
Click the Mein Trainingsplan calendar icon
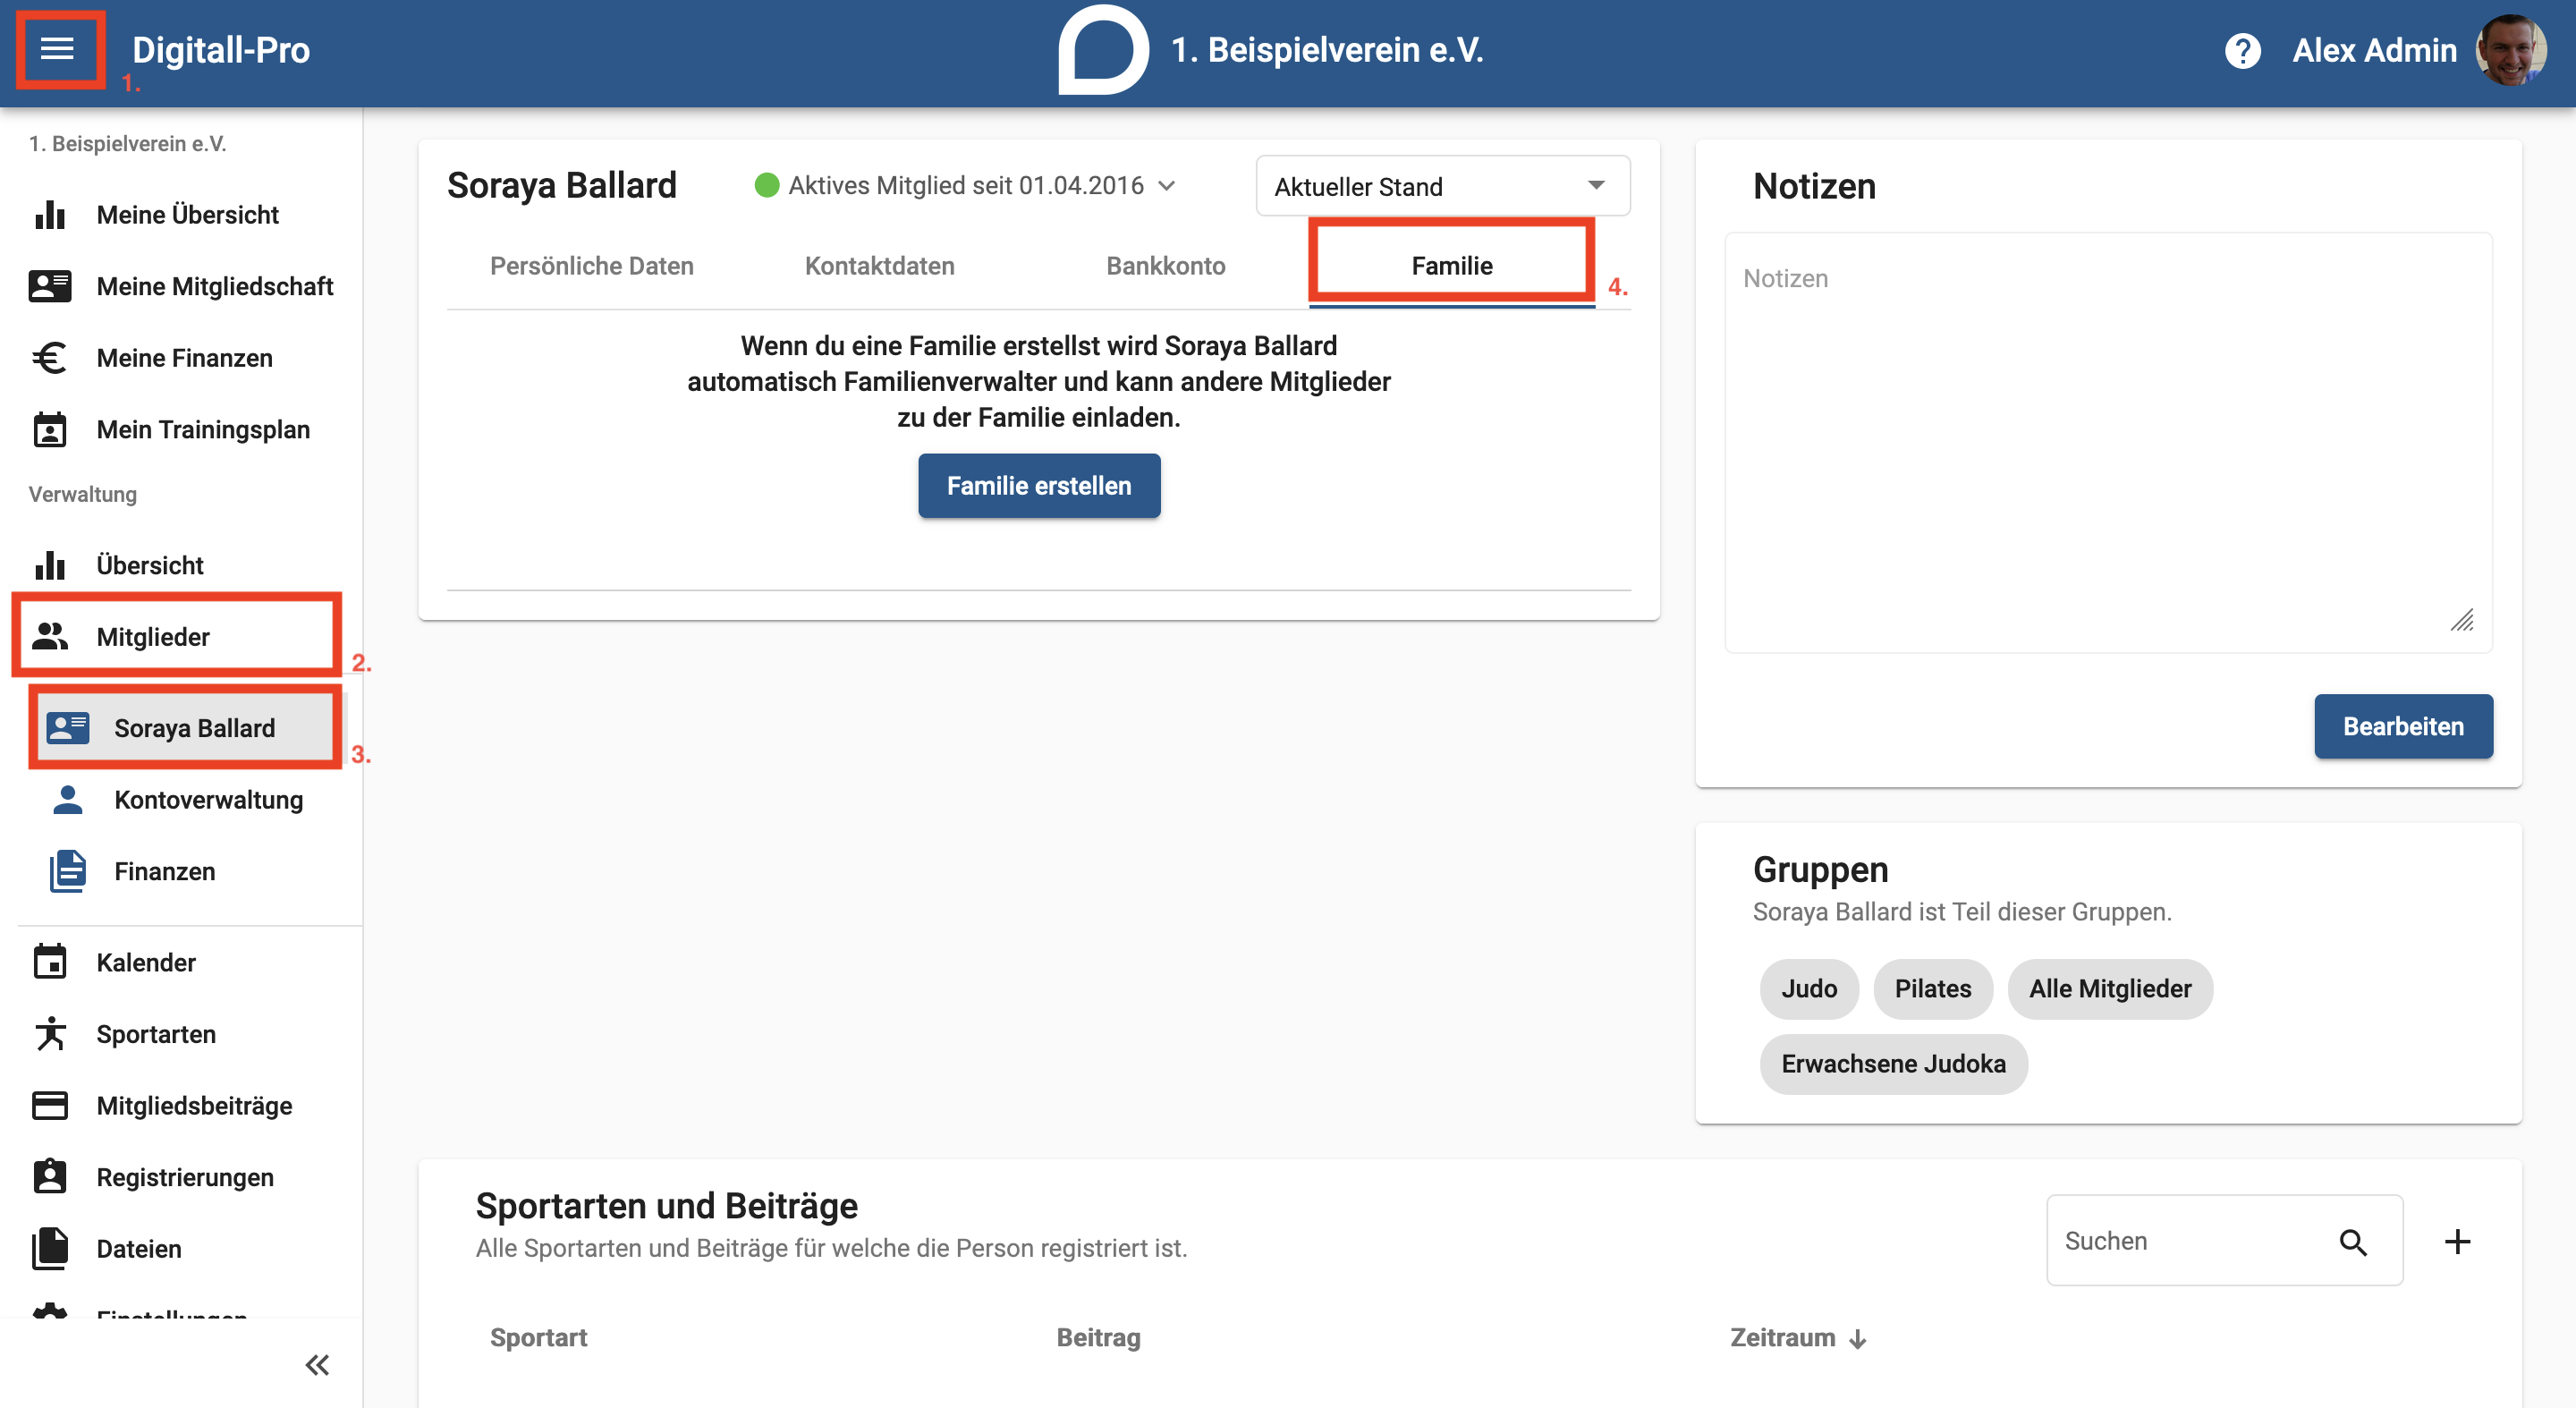[x=50, y=429]
